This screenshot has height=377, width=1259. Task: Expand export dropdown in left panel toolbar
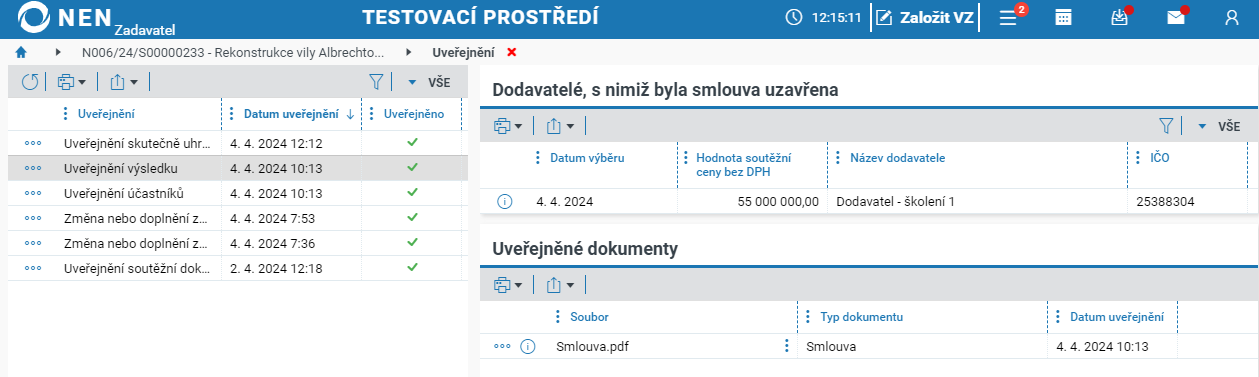(124, 82)
